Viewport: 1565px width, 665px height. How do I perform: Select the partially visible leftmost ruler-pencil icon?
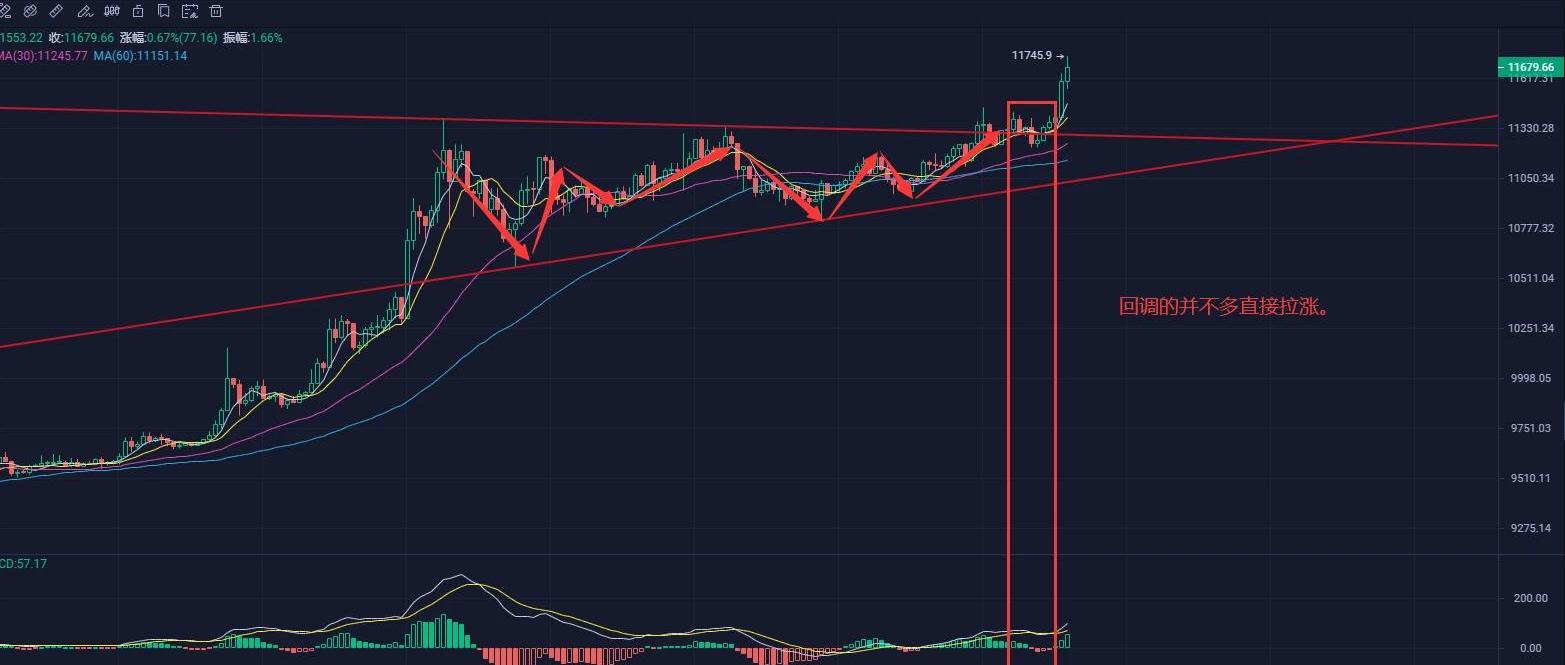[4, 11]
